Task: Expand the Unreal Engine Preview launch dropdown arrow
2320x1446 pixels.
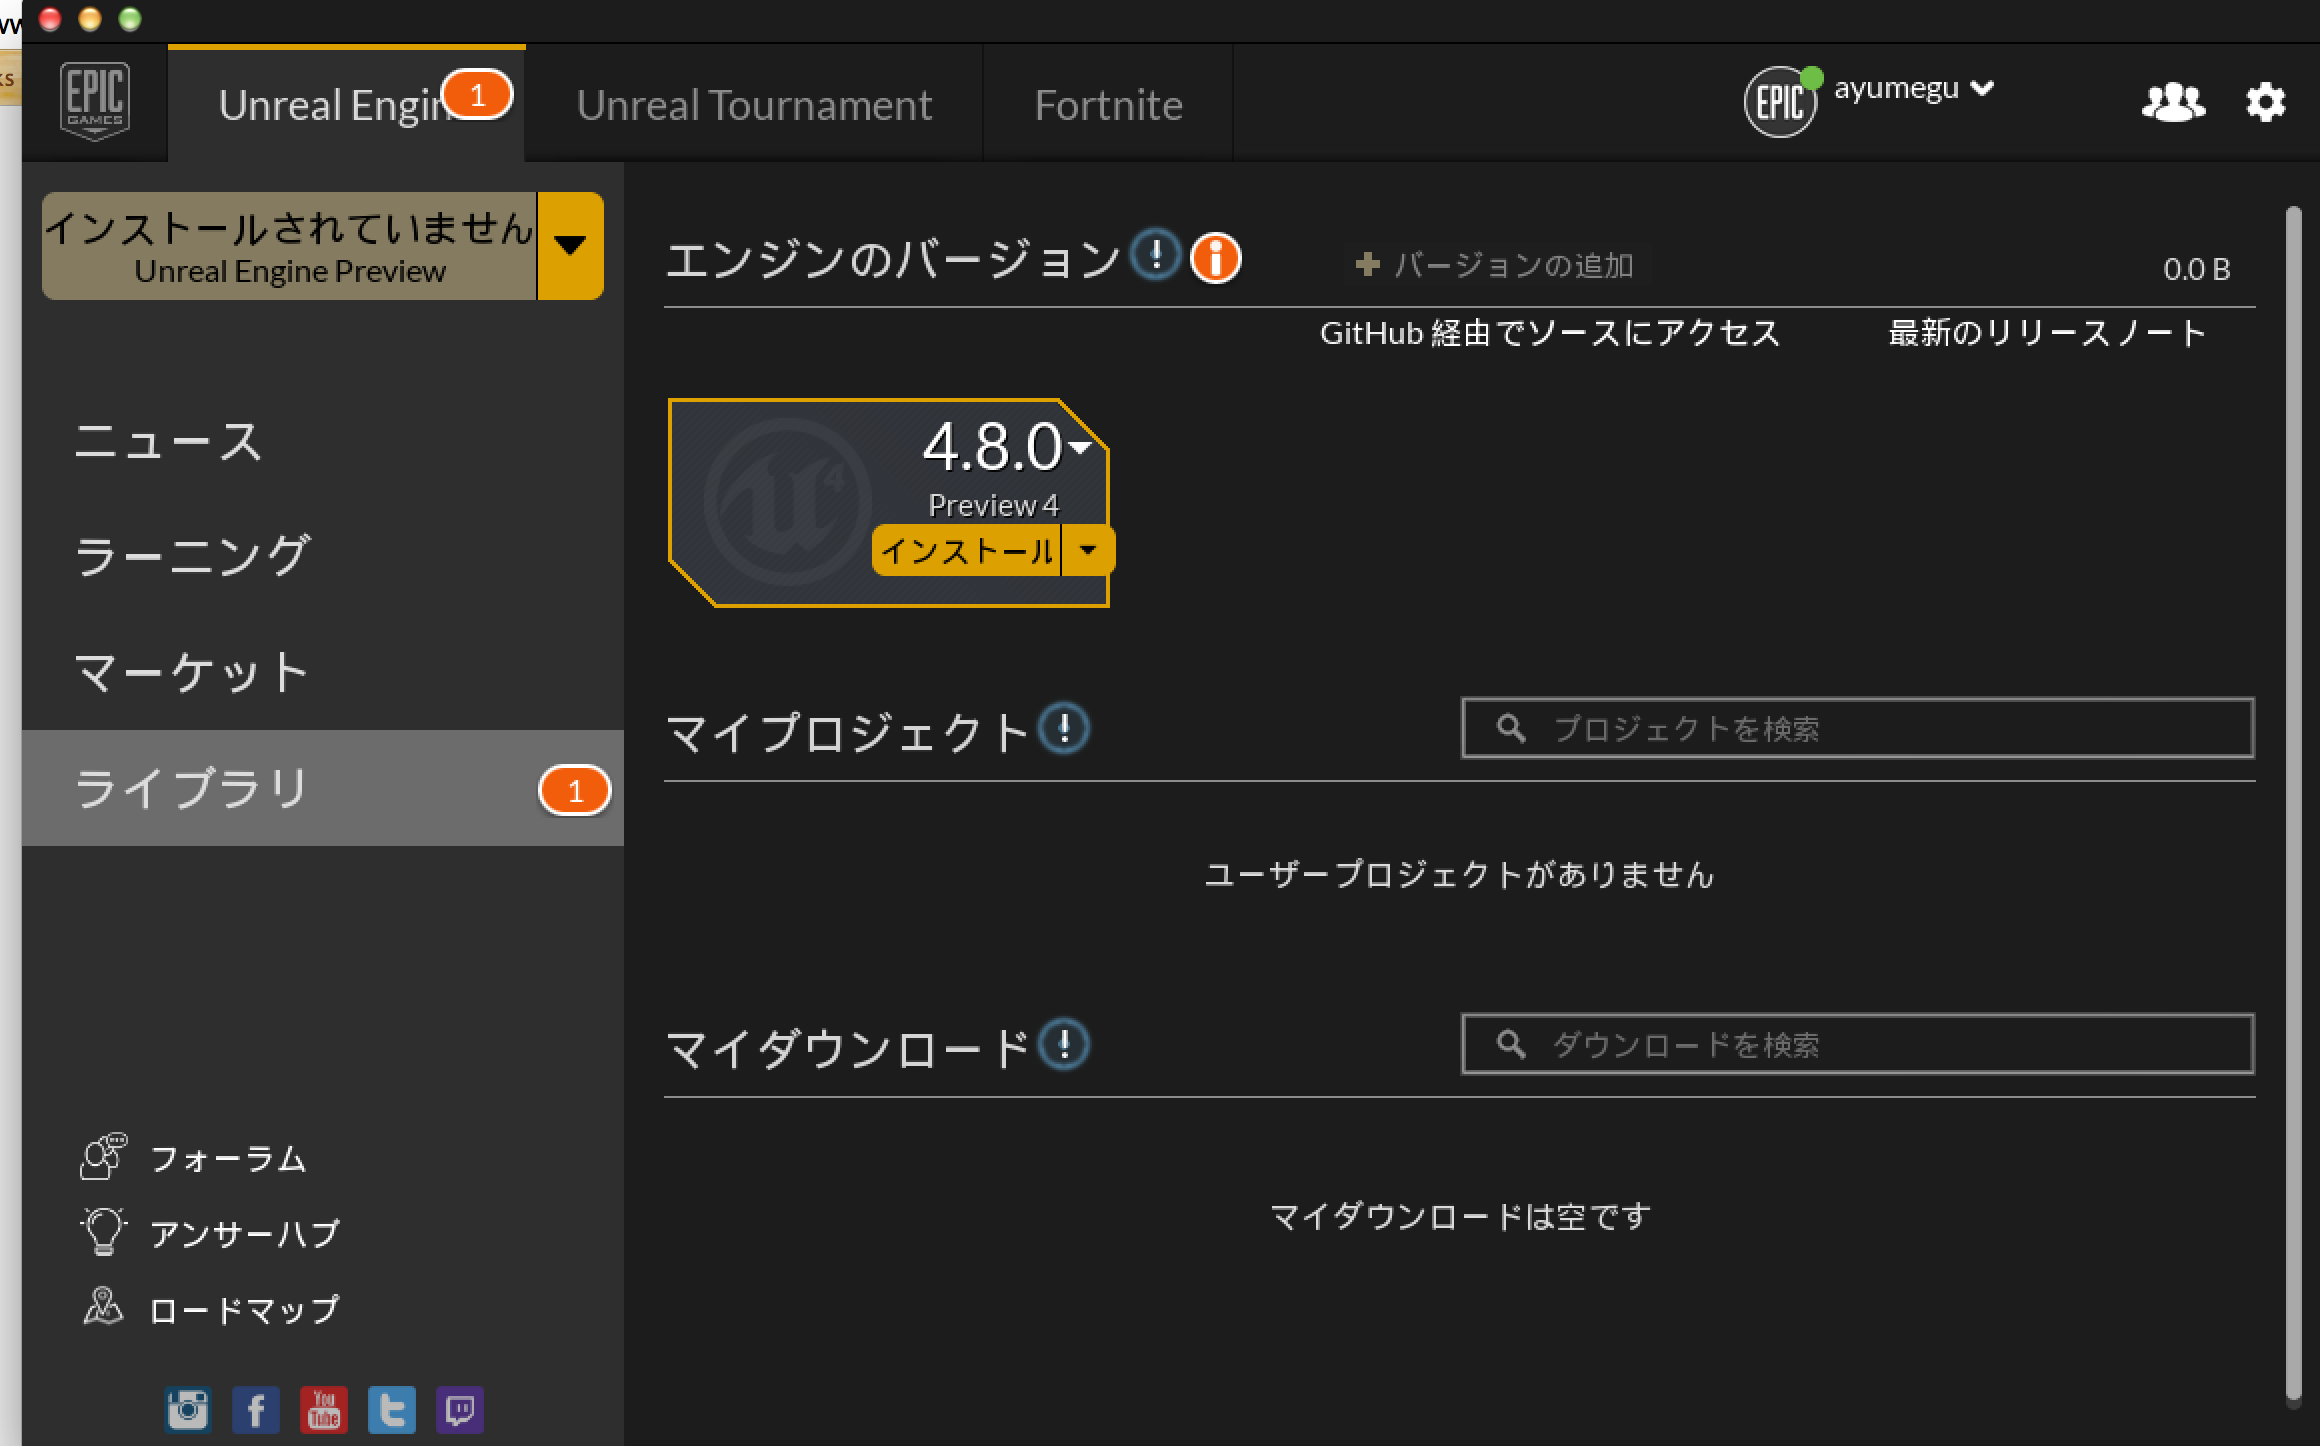Action: click(x=570, y=246)
